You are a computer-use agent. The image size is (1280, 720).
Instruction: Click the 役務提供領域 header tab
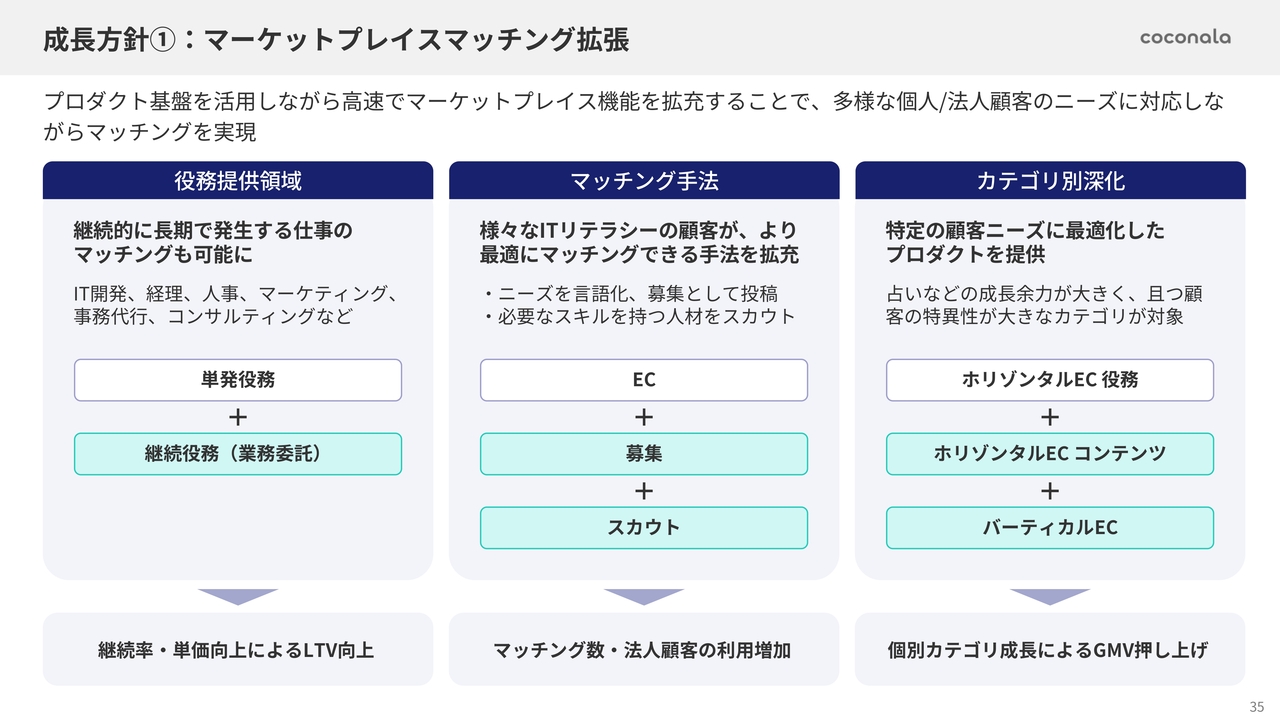coord(238,181)
